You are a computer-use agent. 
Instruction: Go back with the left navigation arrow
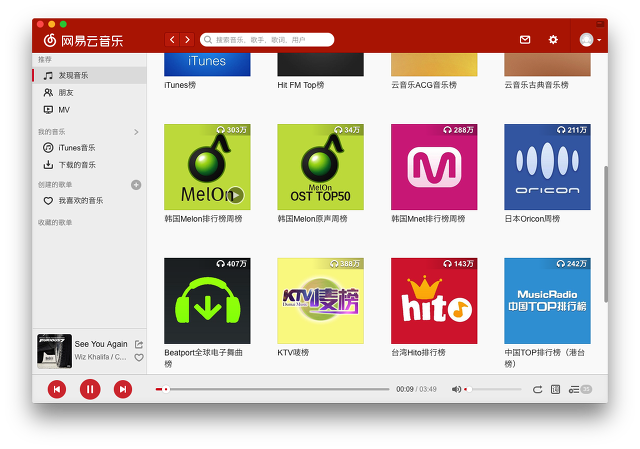(172, 40)
